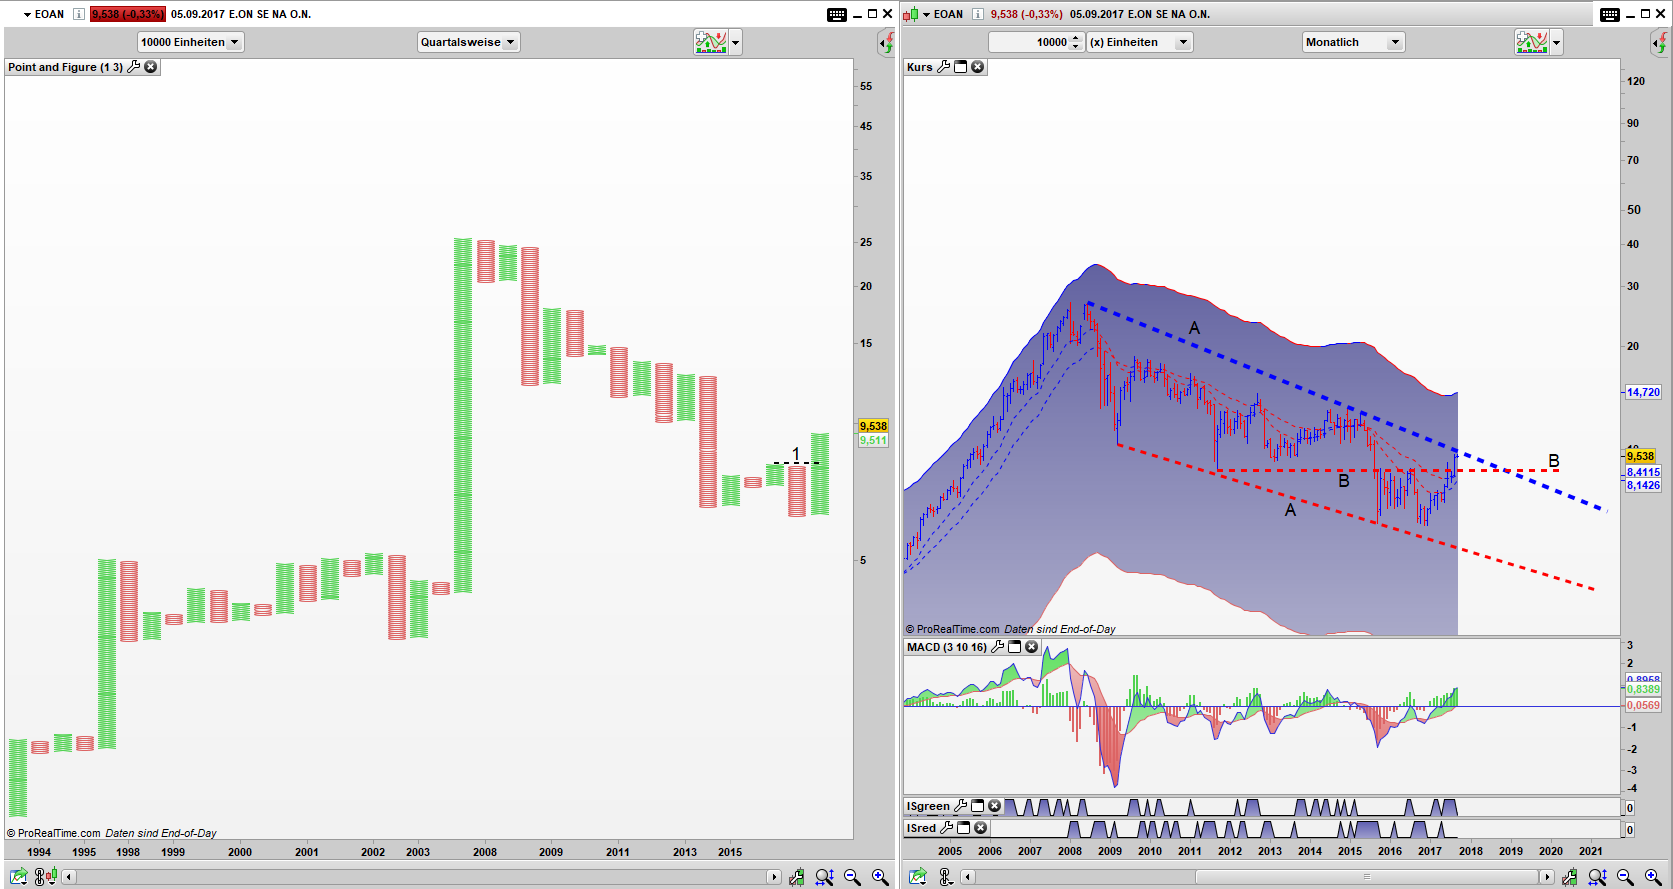Click the ISgreen panel label

point(928,806)
